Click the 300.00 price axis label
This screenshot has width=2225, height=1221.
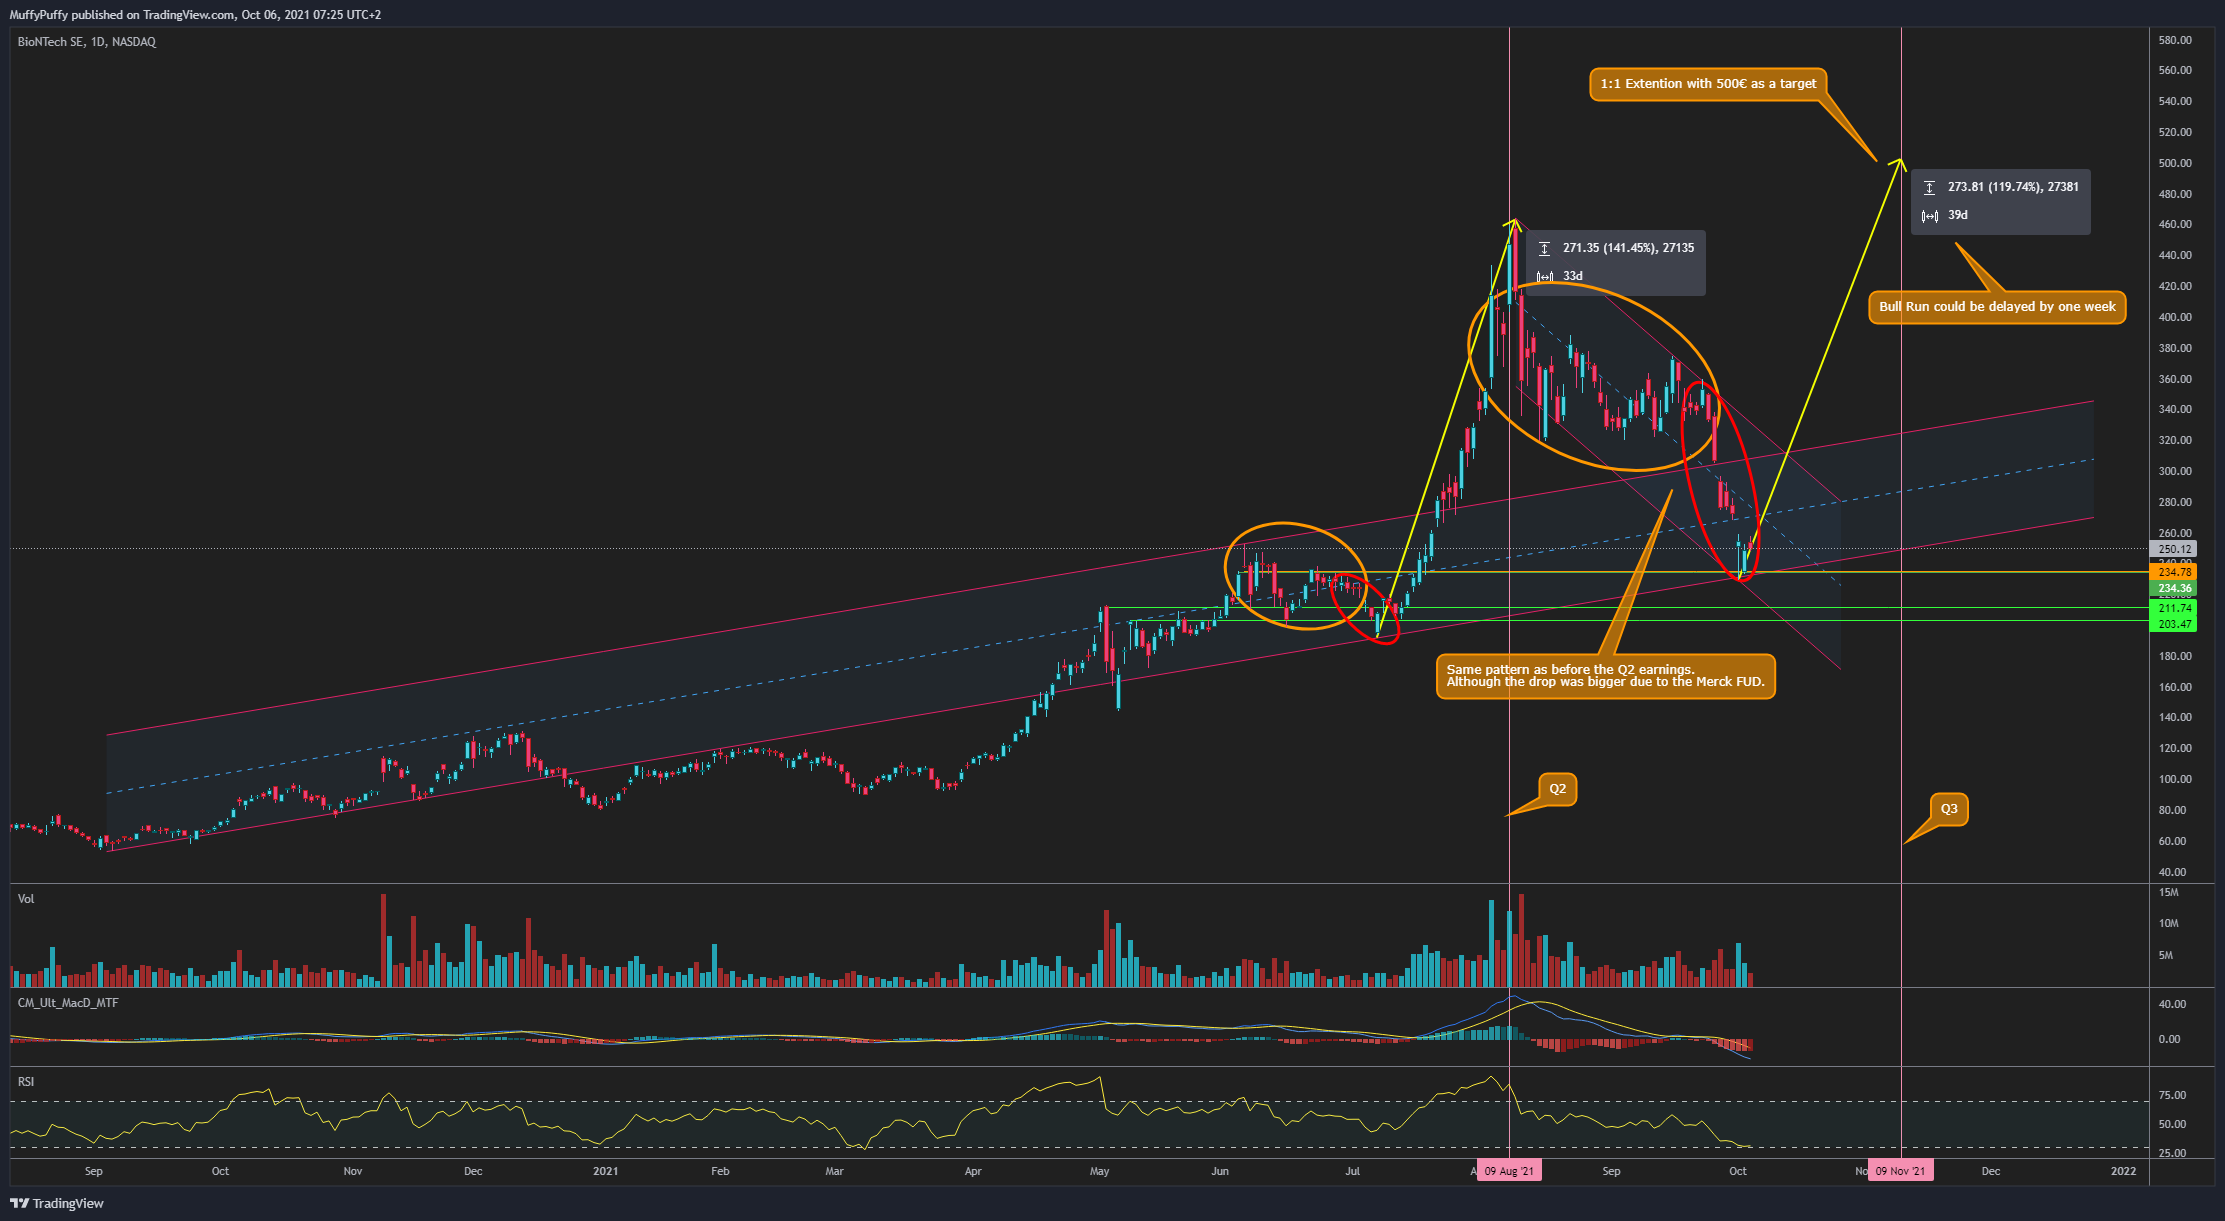2175,471
